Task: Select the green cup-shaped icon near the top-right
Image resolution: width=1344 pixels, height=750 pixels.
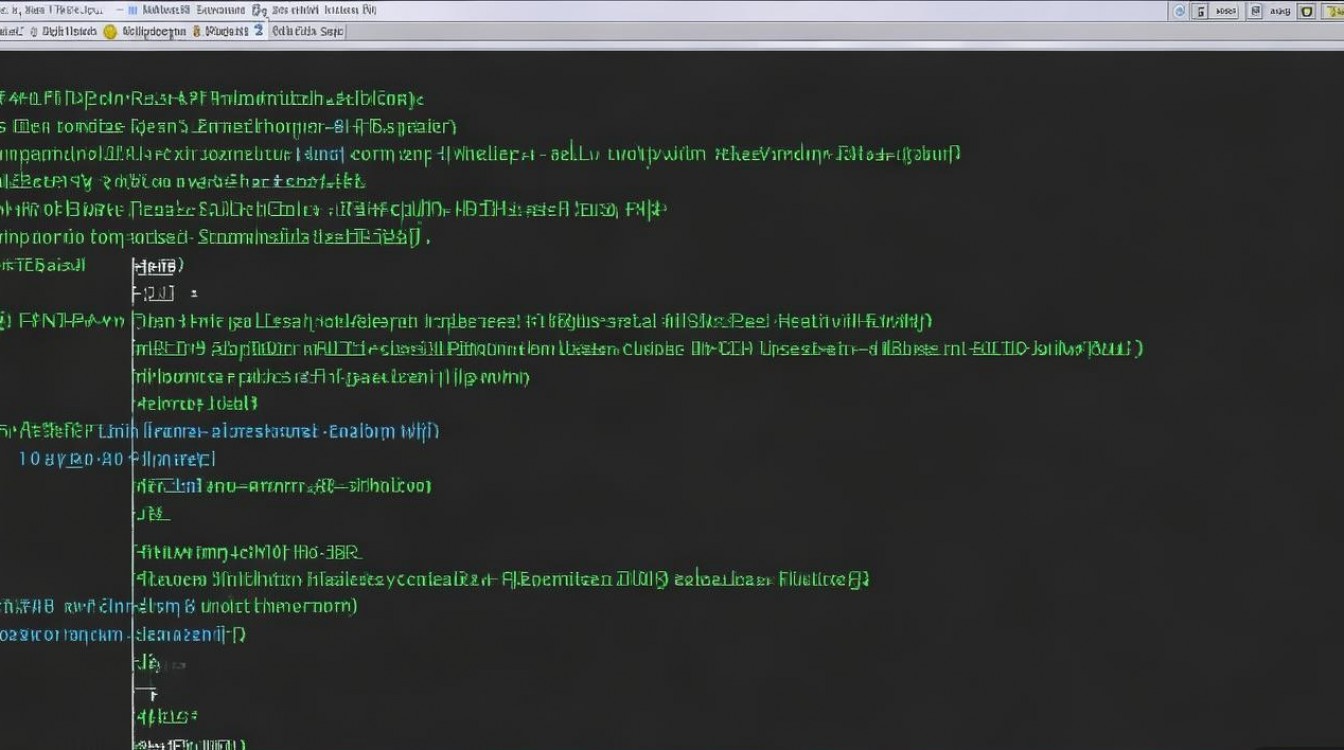Action: [x=1307, y=9]
